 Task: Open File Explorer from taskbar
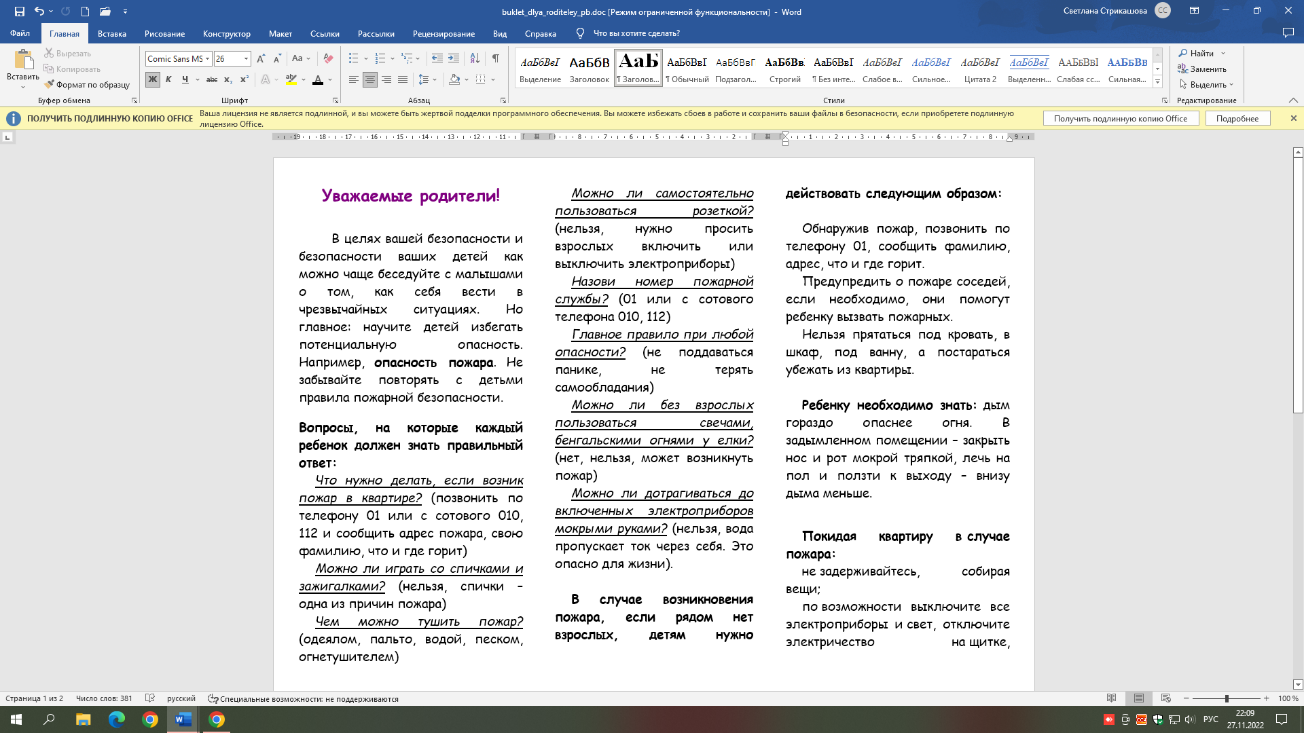pyautogui.click(x=83, y=719)
